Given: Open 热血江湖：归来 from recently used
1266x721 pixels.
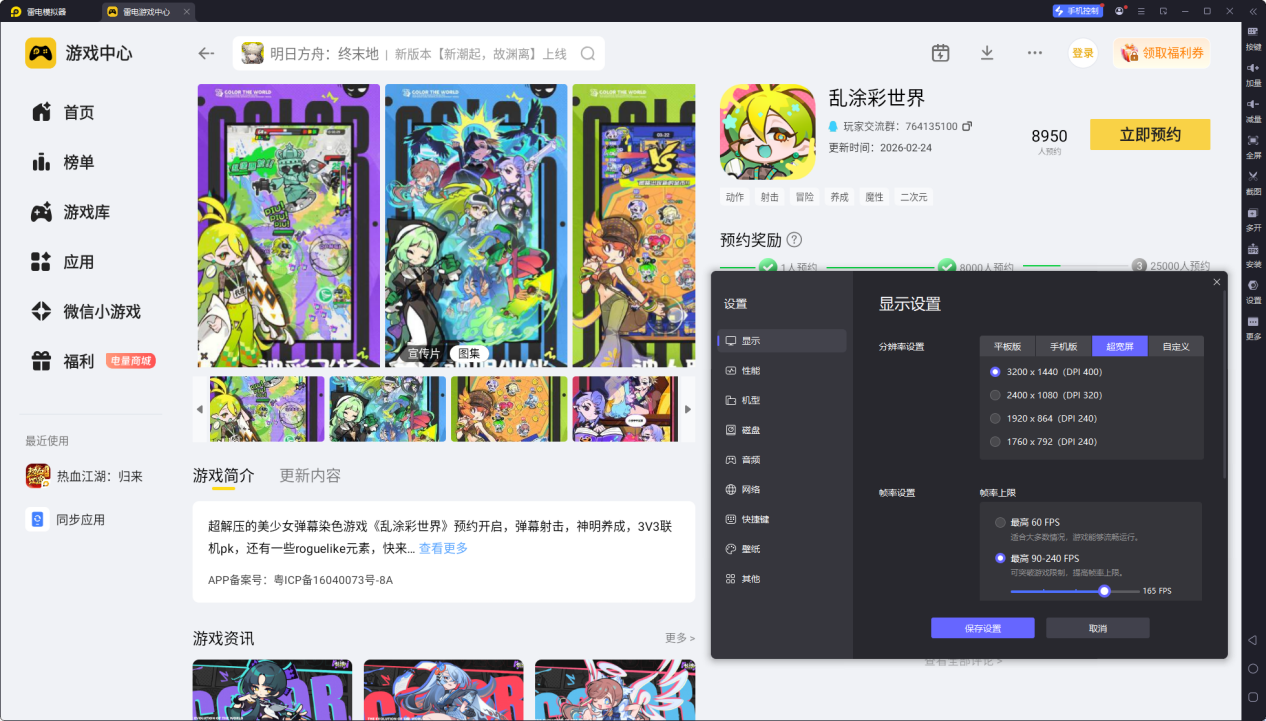Looking at the screenshot, I should [x=84, y=477].
